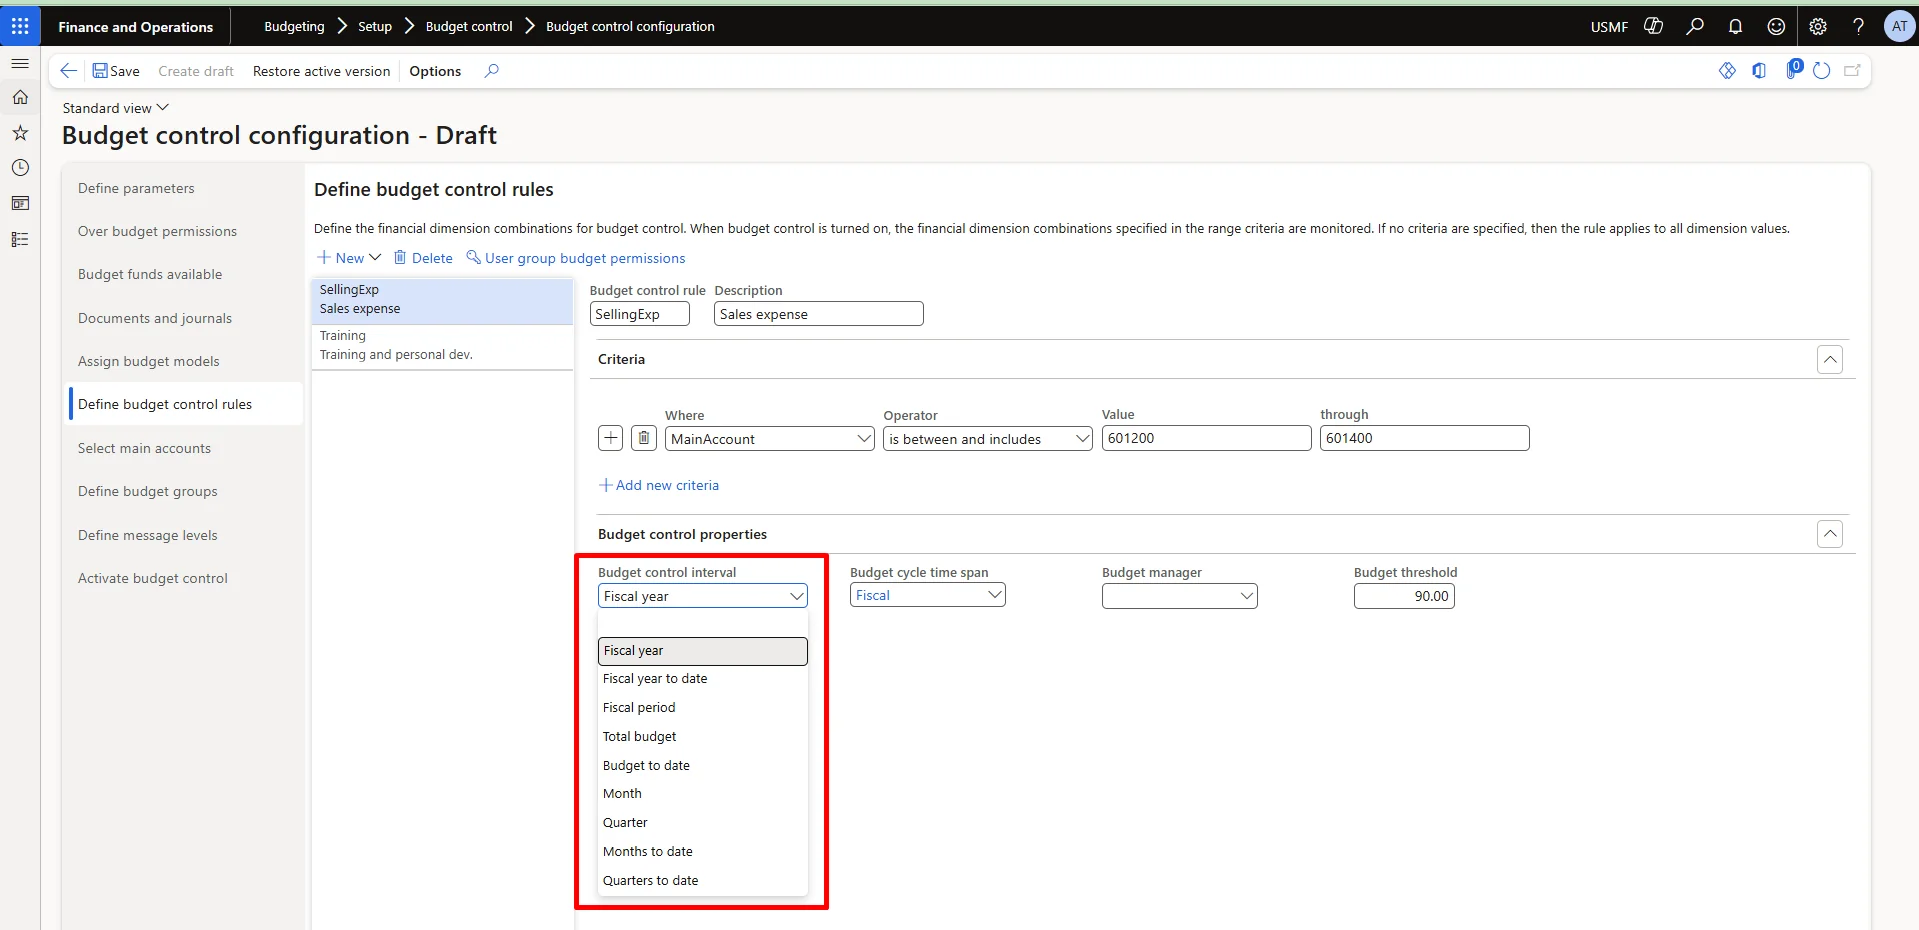Click the trash icon on MainAccount criteria row
The image size is (1919, 930).
tap(644, 438)
